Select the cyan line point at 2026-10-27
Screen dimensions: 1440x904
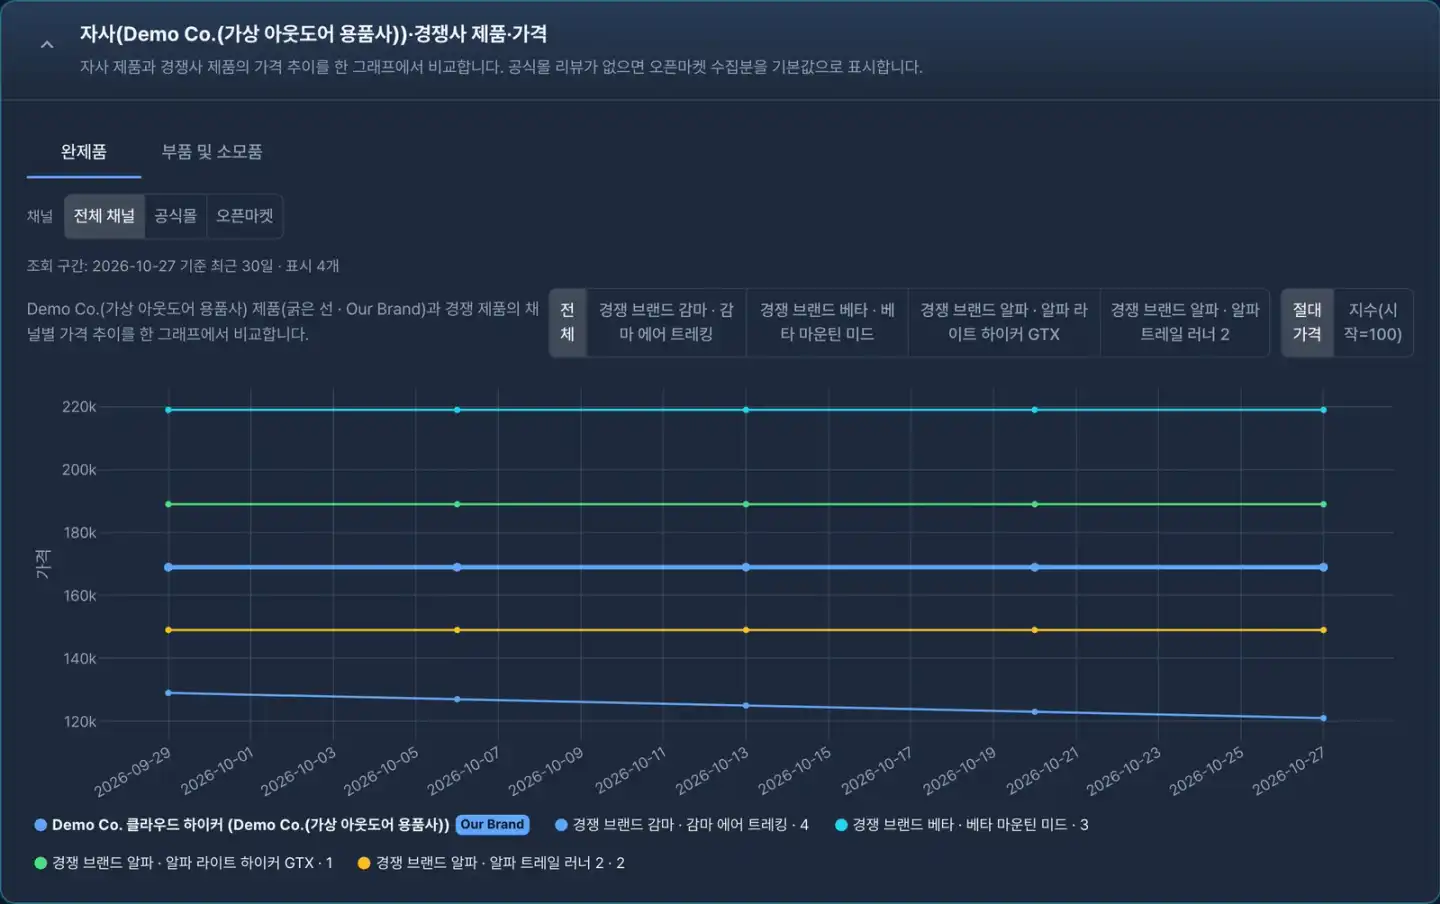(1323, 410)
